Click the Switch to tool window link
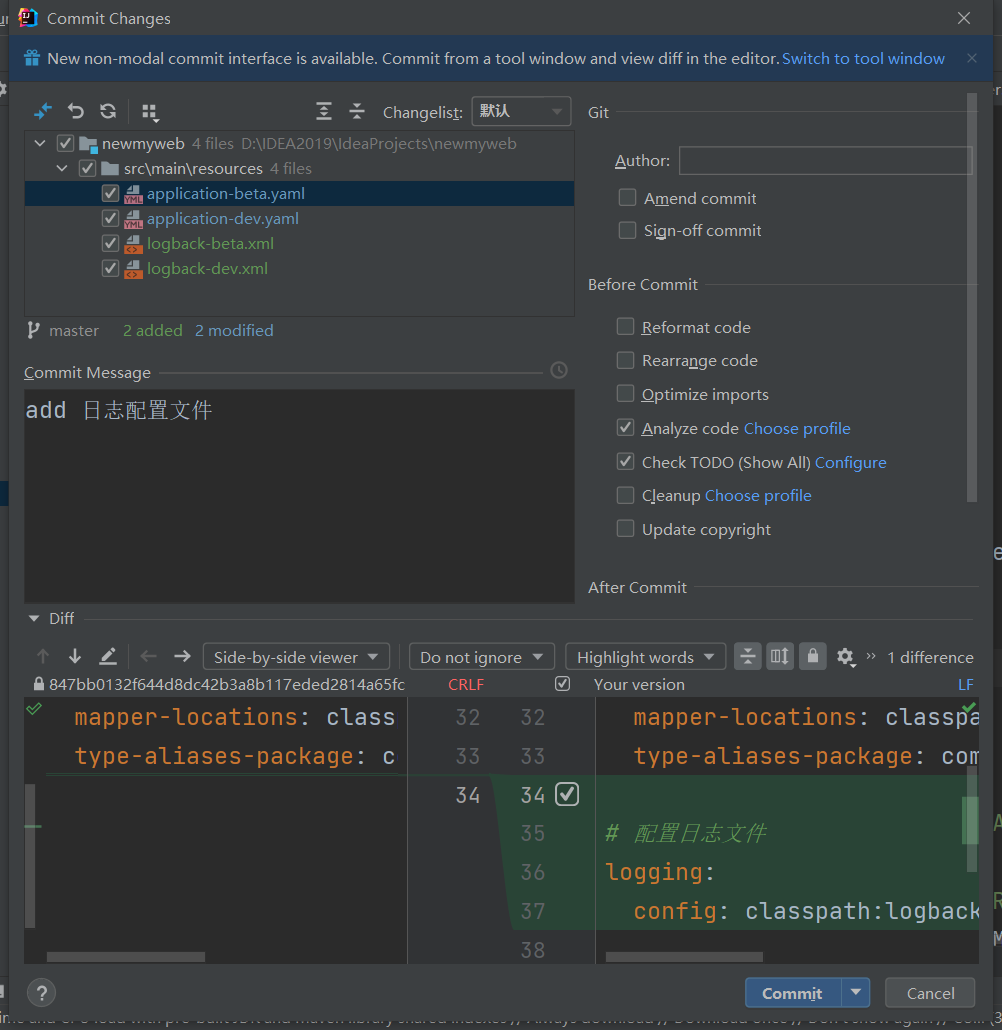Viewport: 1002px width, 1030px height. point(863,58)
